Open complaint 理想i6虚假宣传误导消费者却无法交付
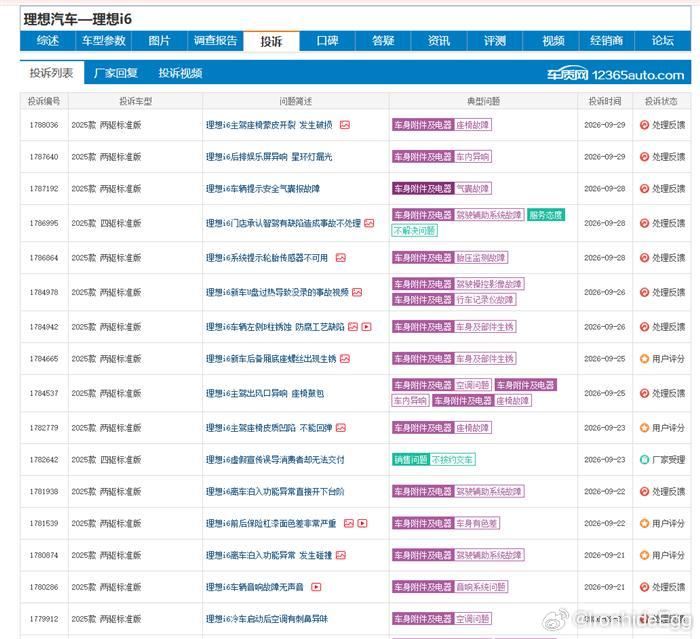The width and height of the screenshot is (700, 639). [x=275, y=459]
